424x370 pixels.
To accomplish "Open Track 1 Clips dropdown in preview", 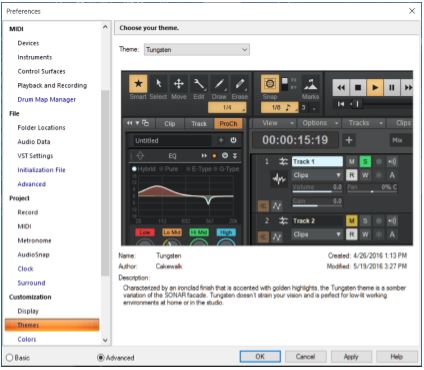I will point(317,175).
